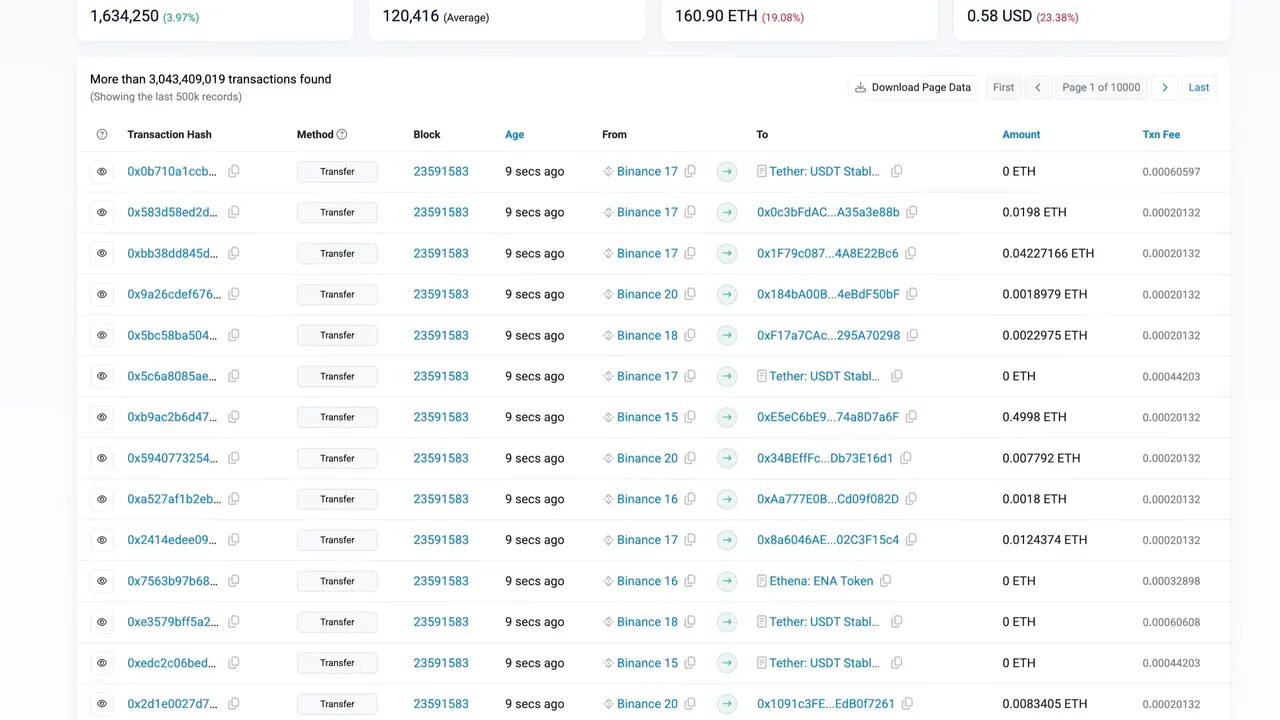This screenshot has height=720, width=1280.
Task: Click the First pagination button
Action: pos(1003,87)
